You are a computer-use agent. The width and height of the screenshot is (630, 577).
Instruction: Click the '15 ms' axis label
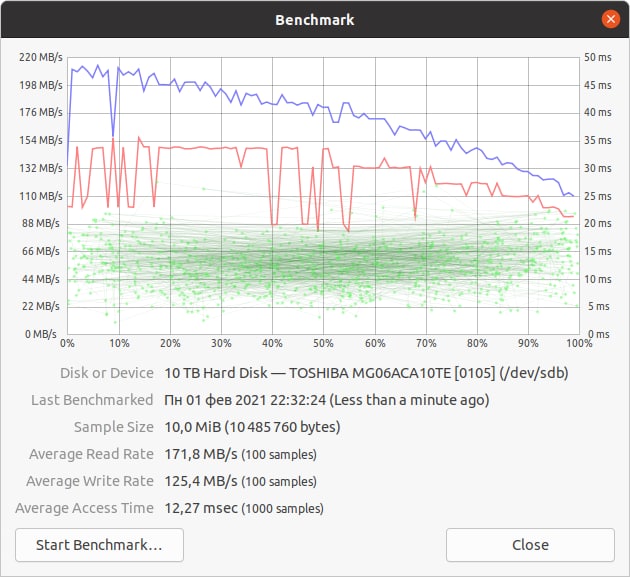[598, 251]
